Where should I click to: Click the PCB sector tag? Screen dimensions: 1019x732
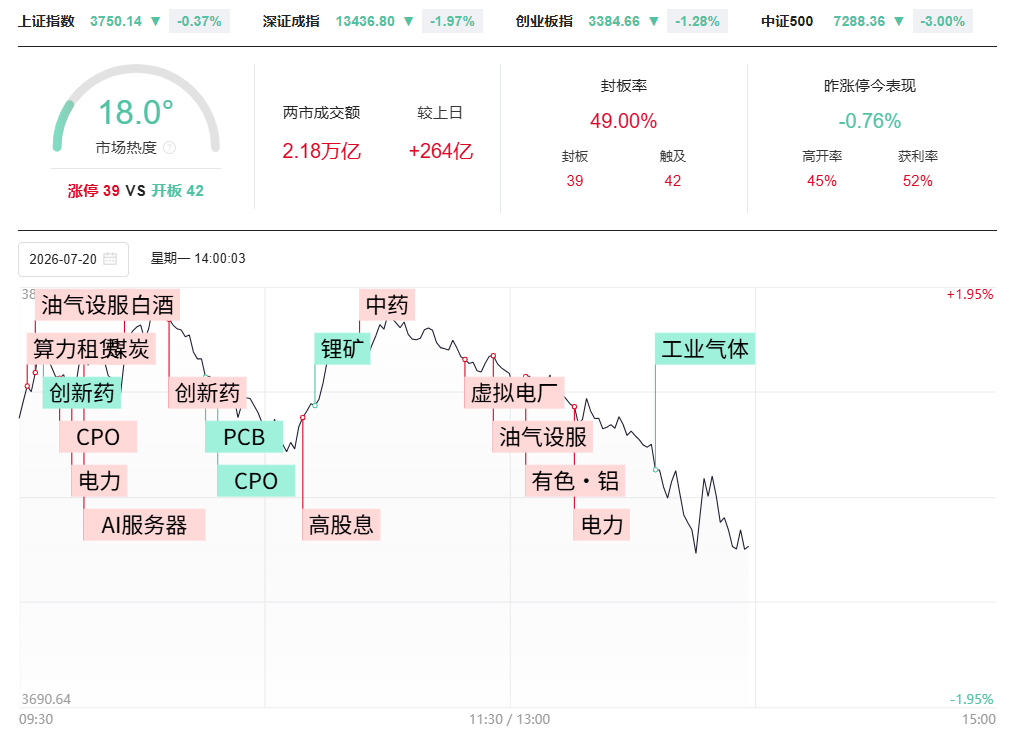tap(244, 437)
